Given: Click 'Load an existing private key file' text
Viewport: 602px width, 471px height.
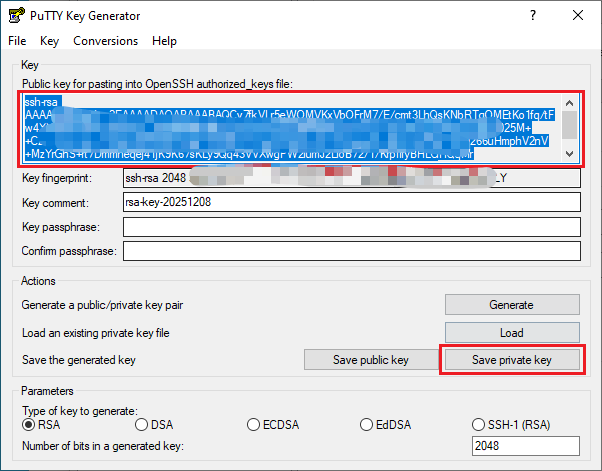Looking at the screenshot, I should (96, 333).
